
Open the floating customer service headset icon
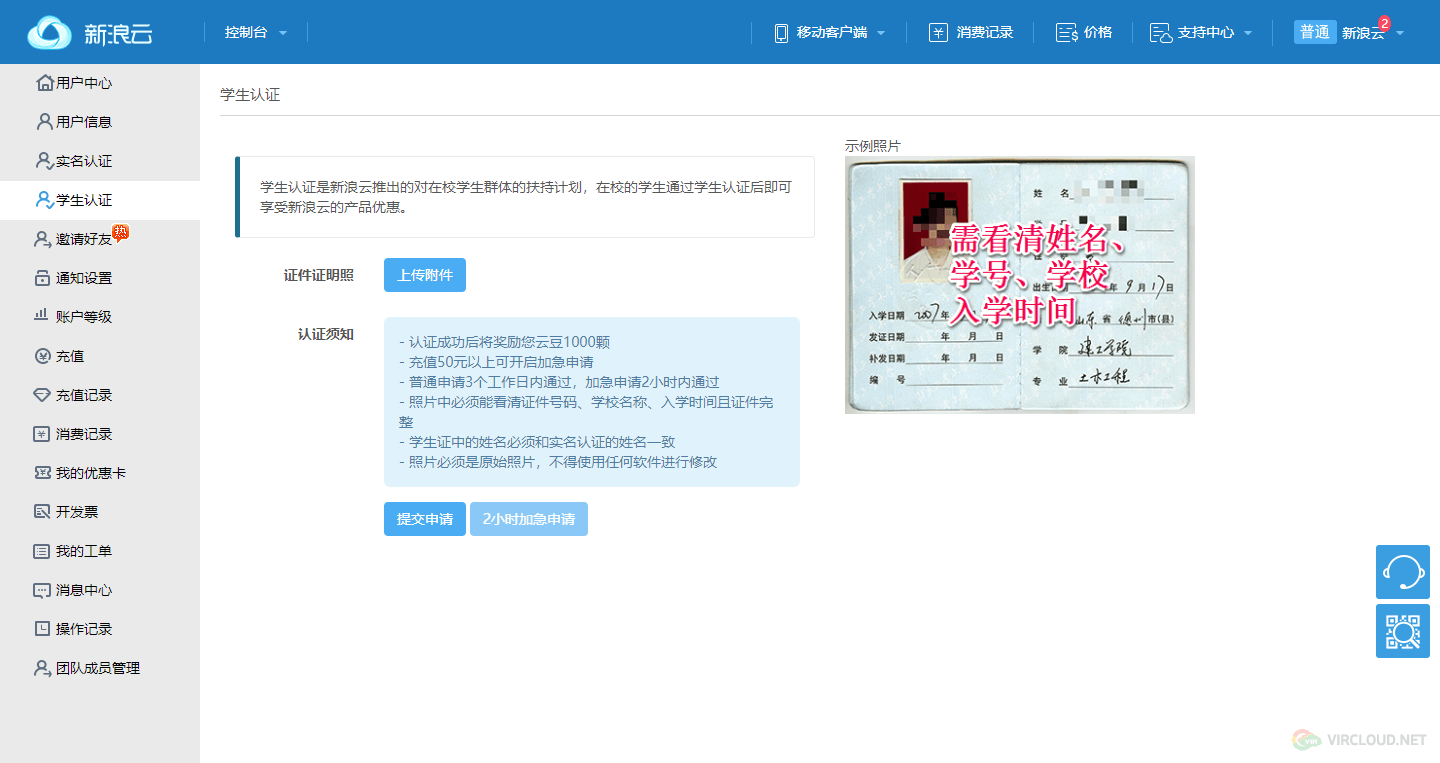pos(1402,572)
